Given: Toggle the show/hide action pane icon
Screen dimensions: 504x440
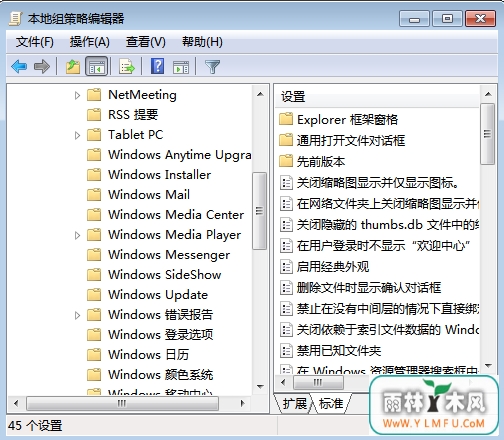Looking at the screenshot, I should click(181, 67).
